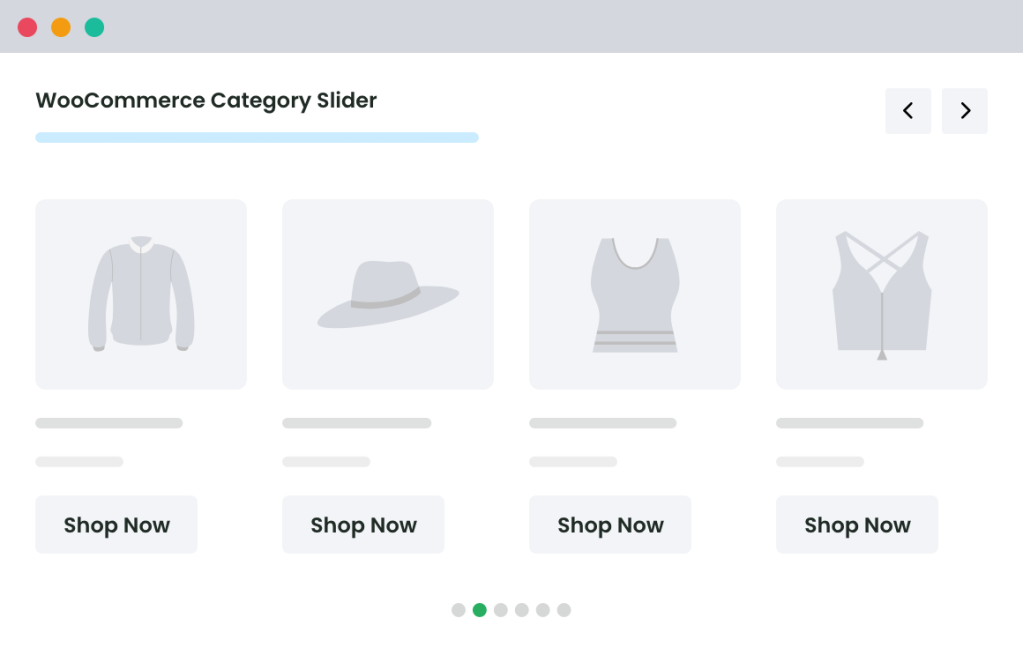Screen dimensions: 1023x670
Task: Select the third pagination dot
Action: coord(500,610)
